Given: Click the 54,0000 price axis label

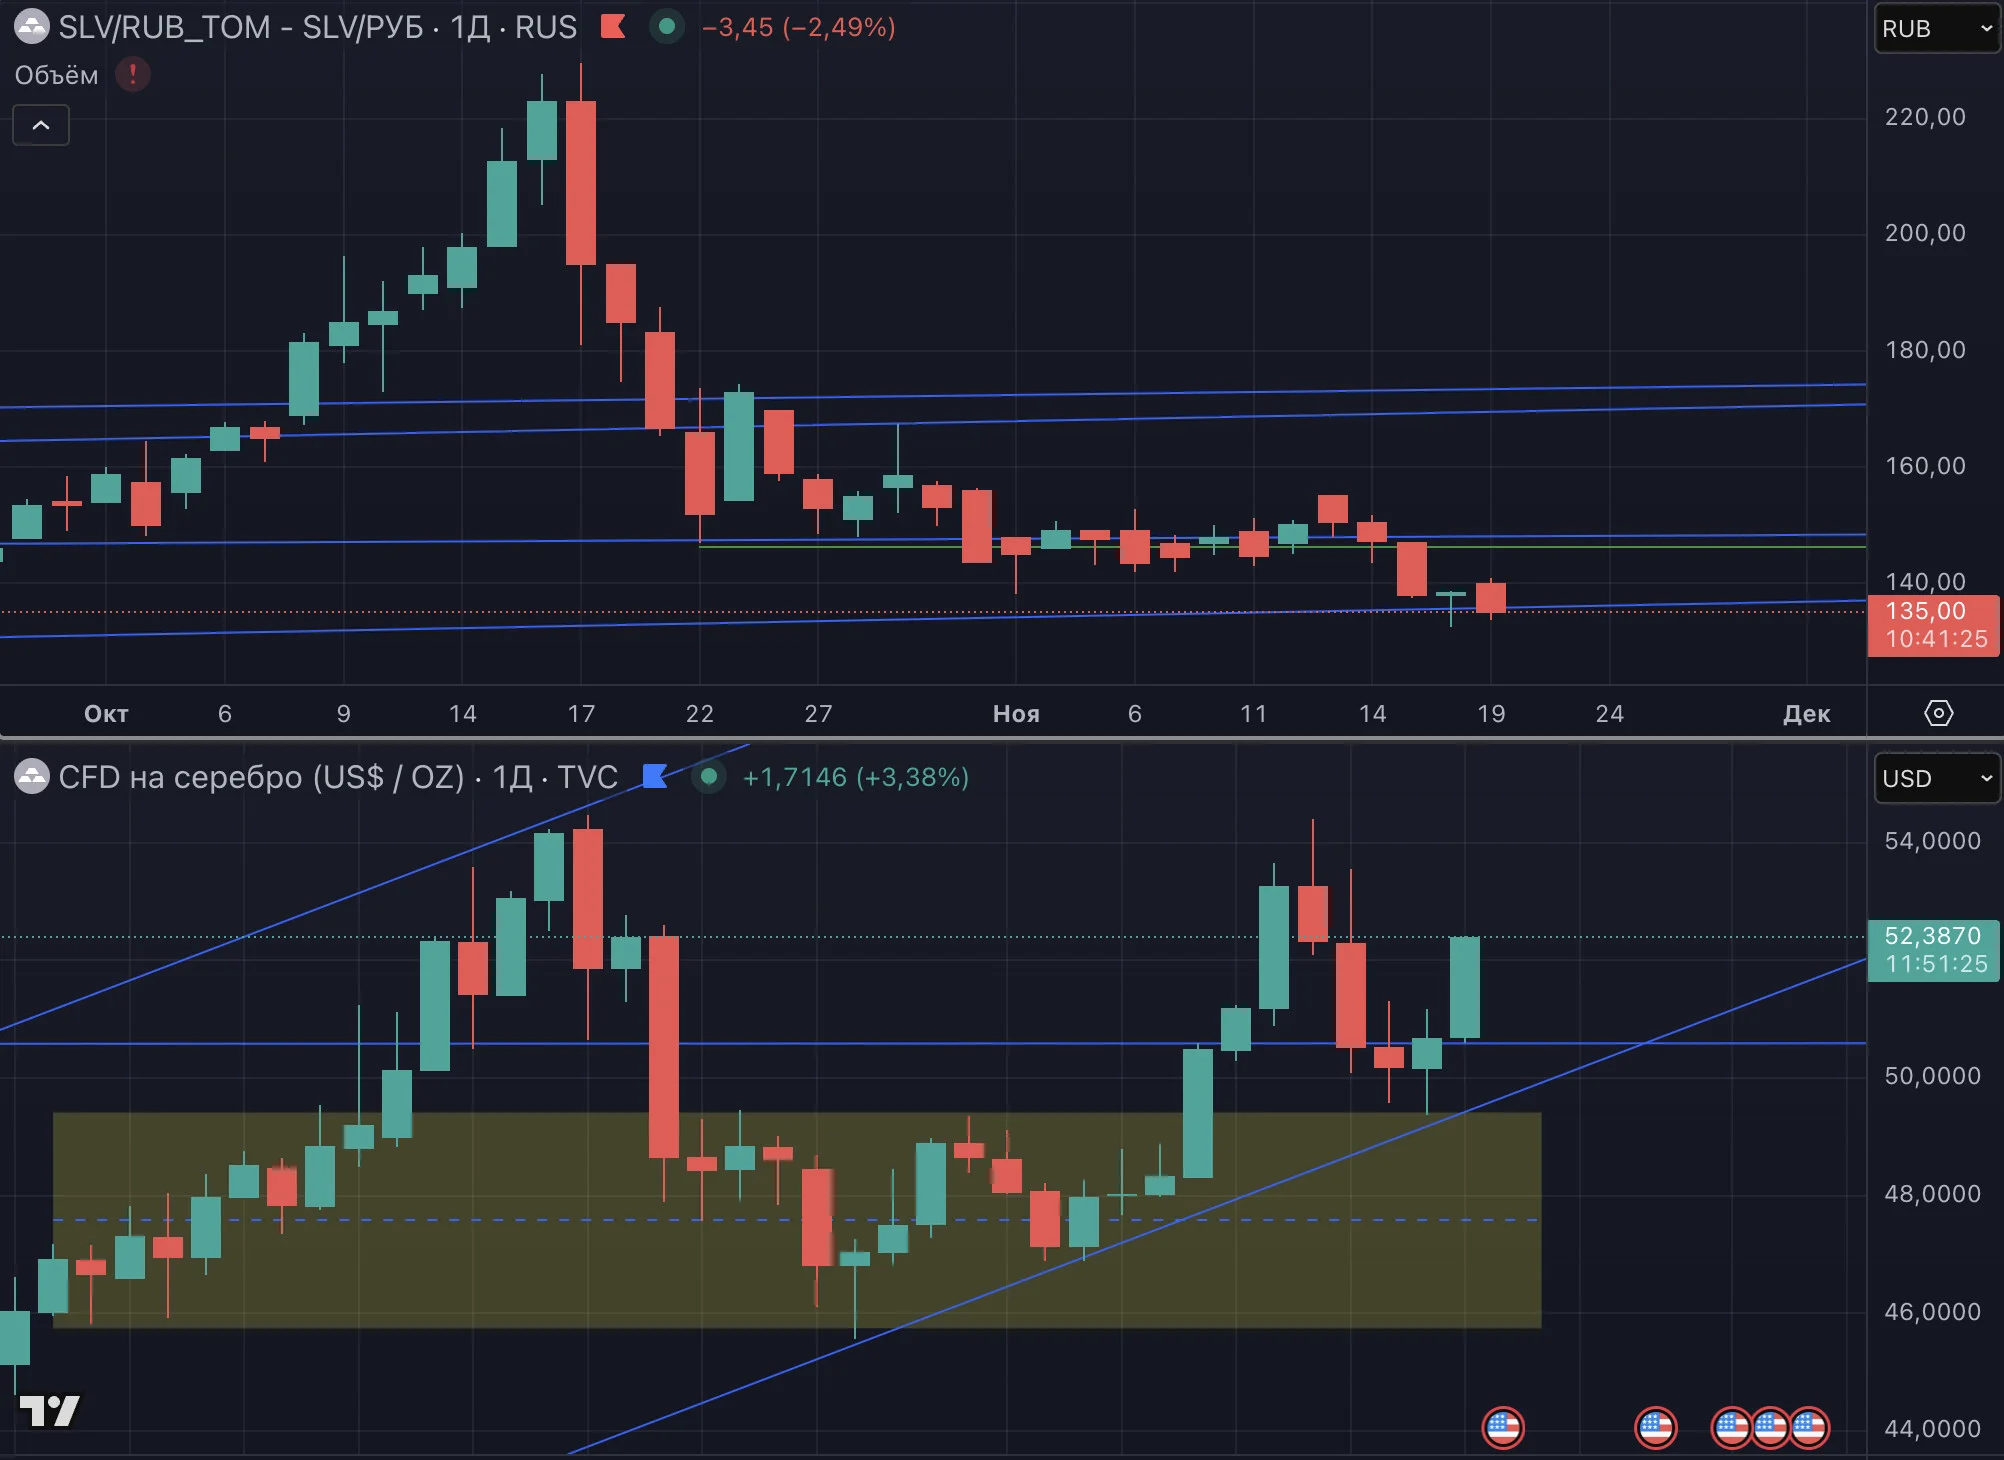Looking at the screenshot, I should [1932, 841].
